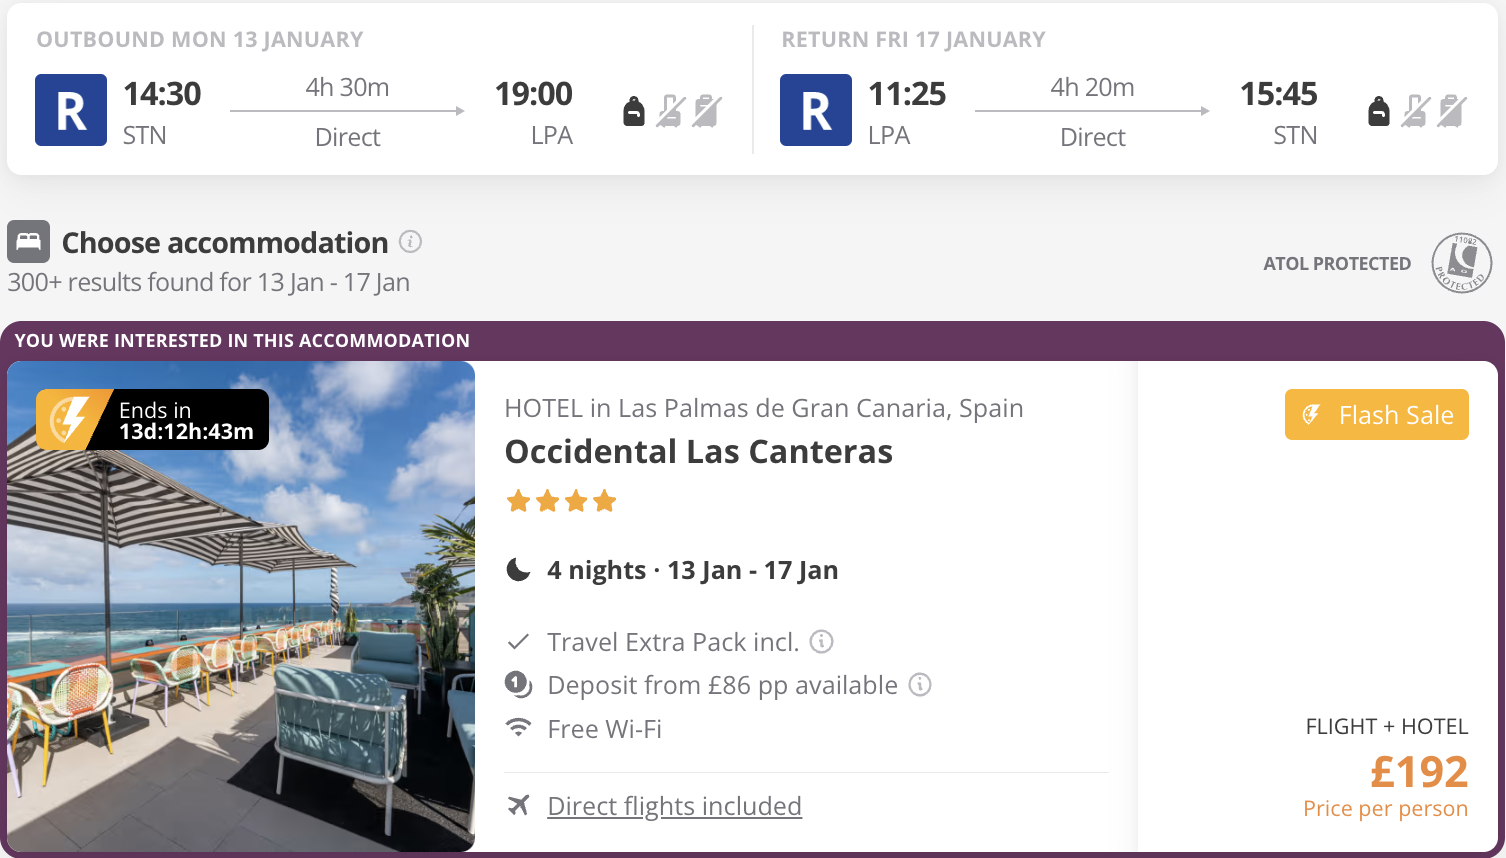Click outbound crossed-out cabin bag icon
The height and width of the screenshot is (858, 1506).
coord(670,111)
